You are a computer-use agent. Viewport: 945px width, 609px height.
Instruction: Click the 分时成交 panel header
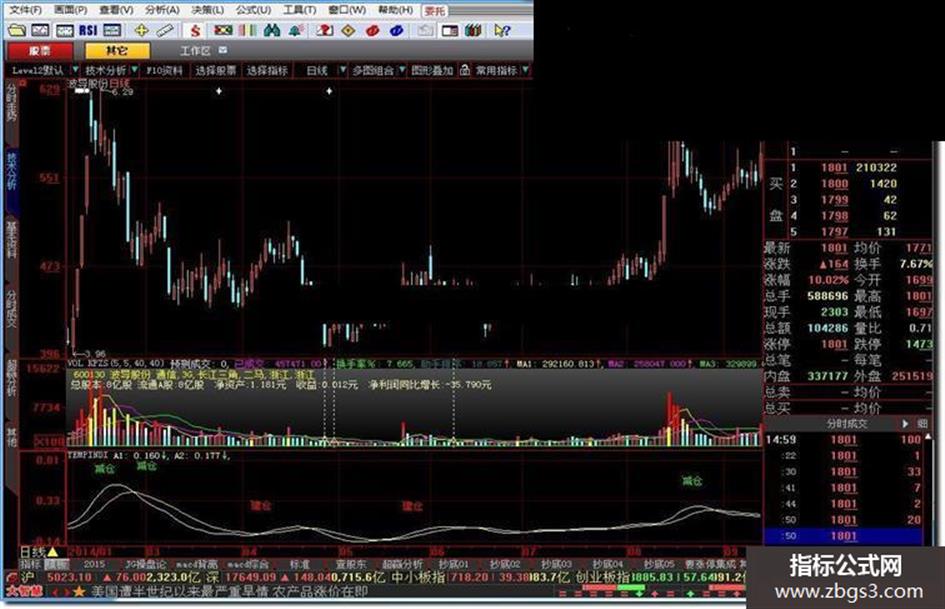point(847,424)
